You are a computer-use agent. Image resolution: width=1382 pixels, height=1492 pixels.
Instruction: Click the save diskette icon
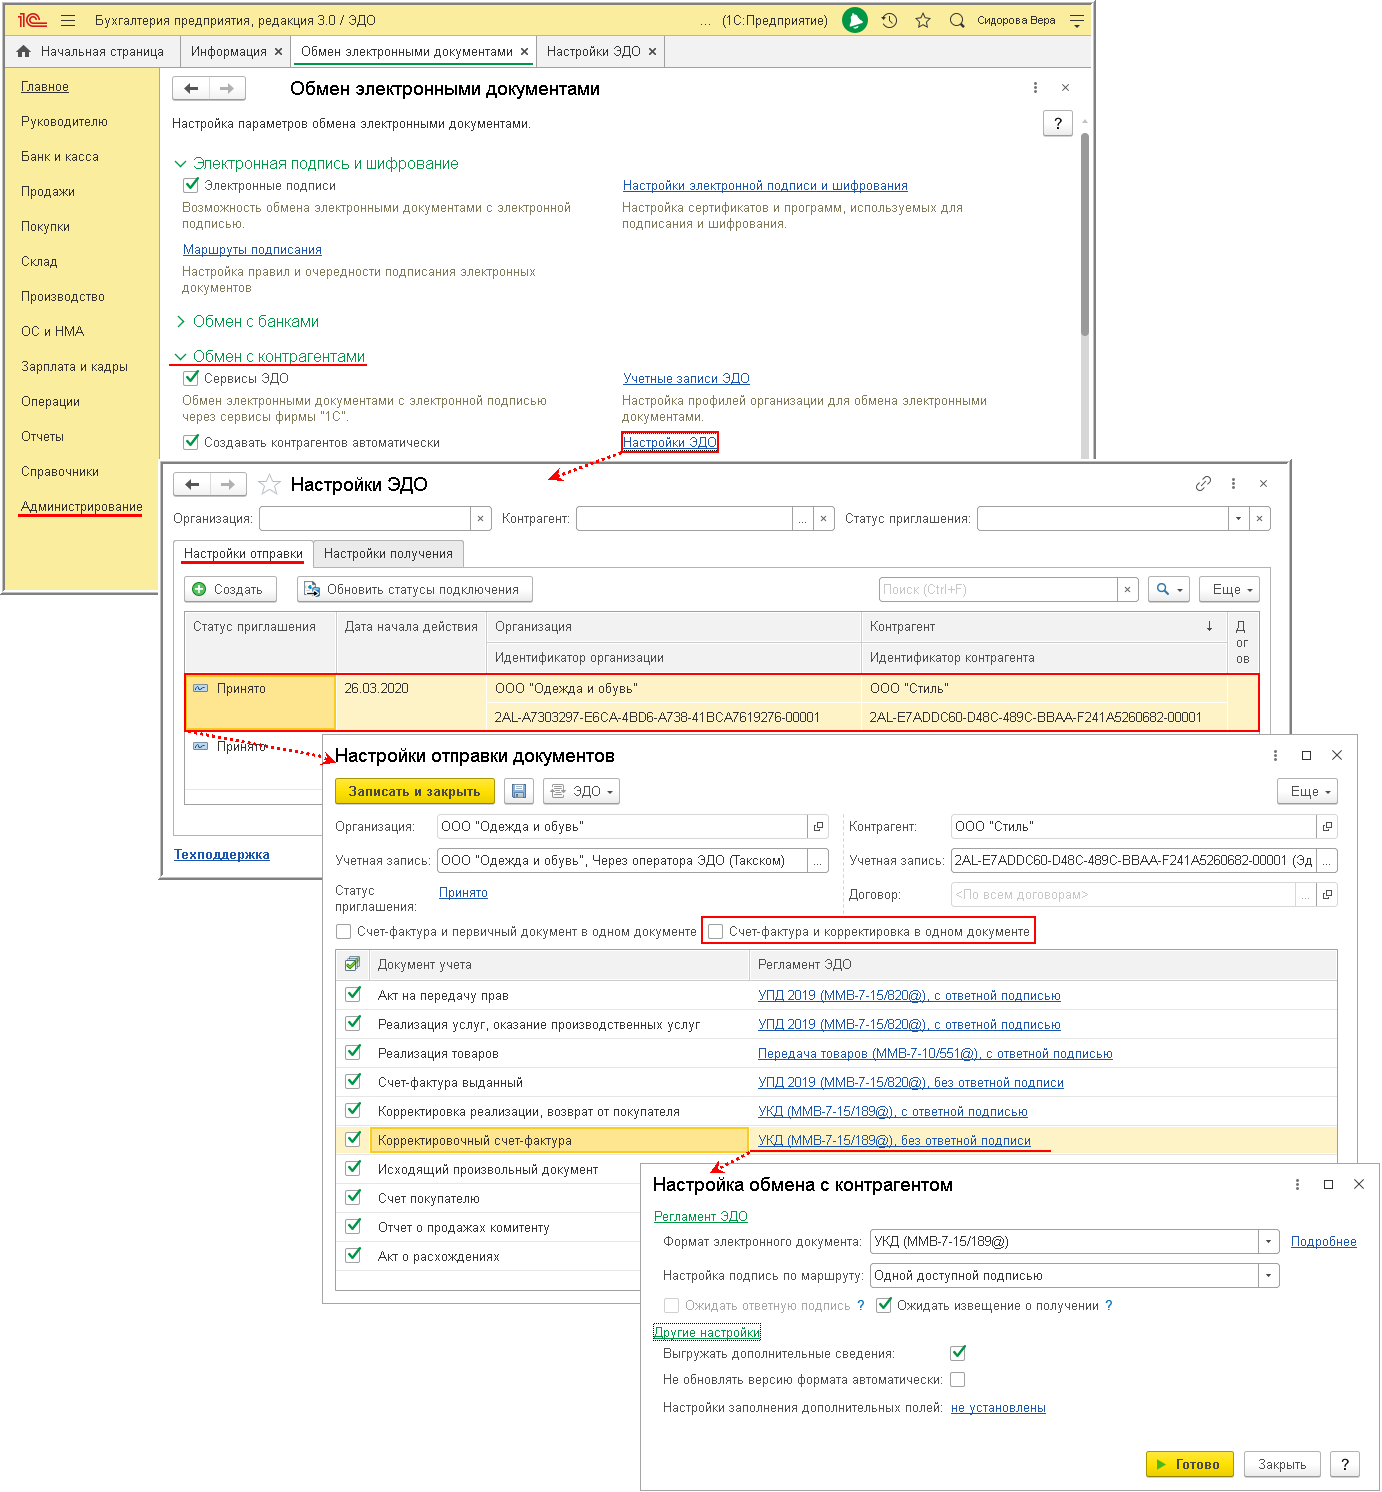[519, 791]
